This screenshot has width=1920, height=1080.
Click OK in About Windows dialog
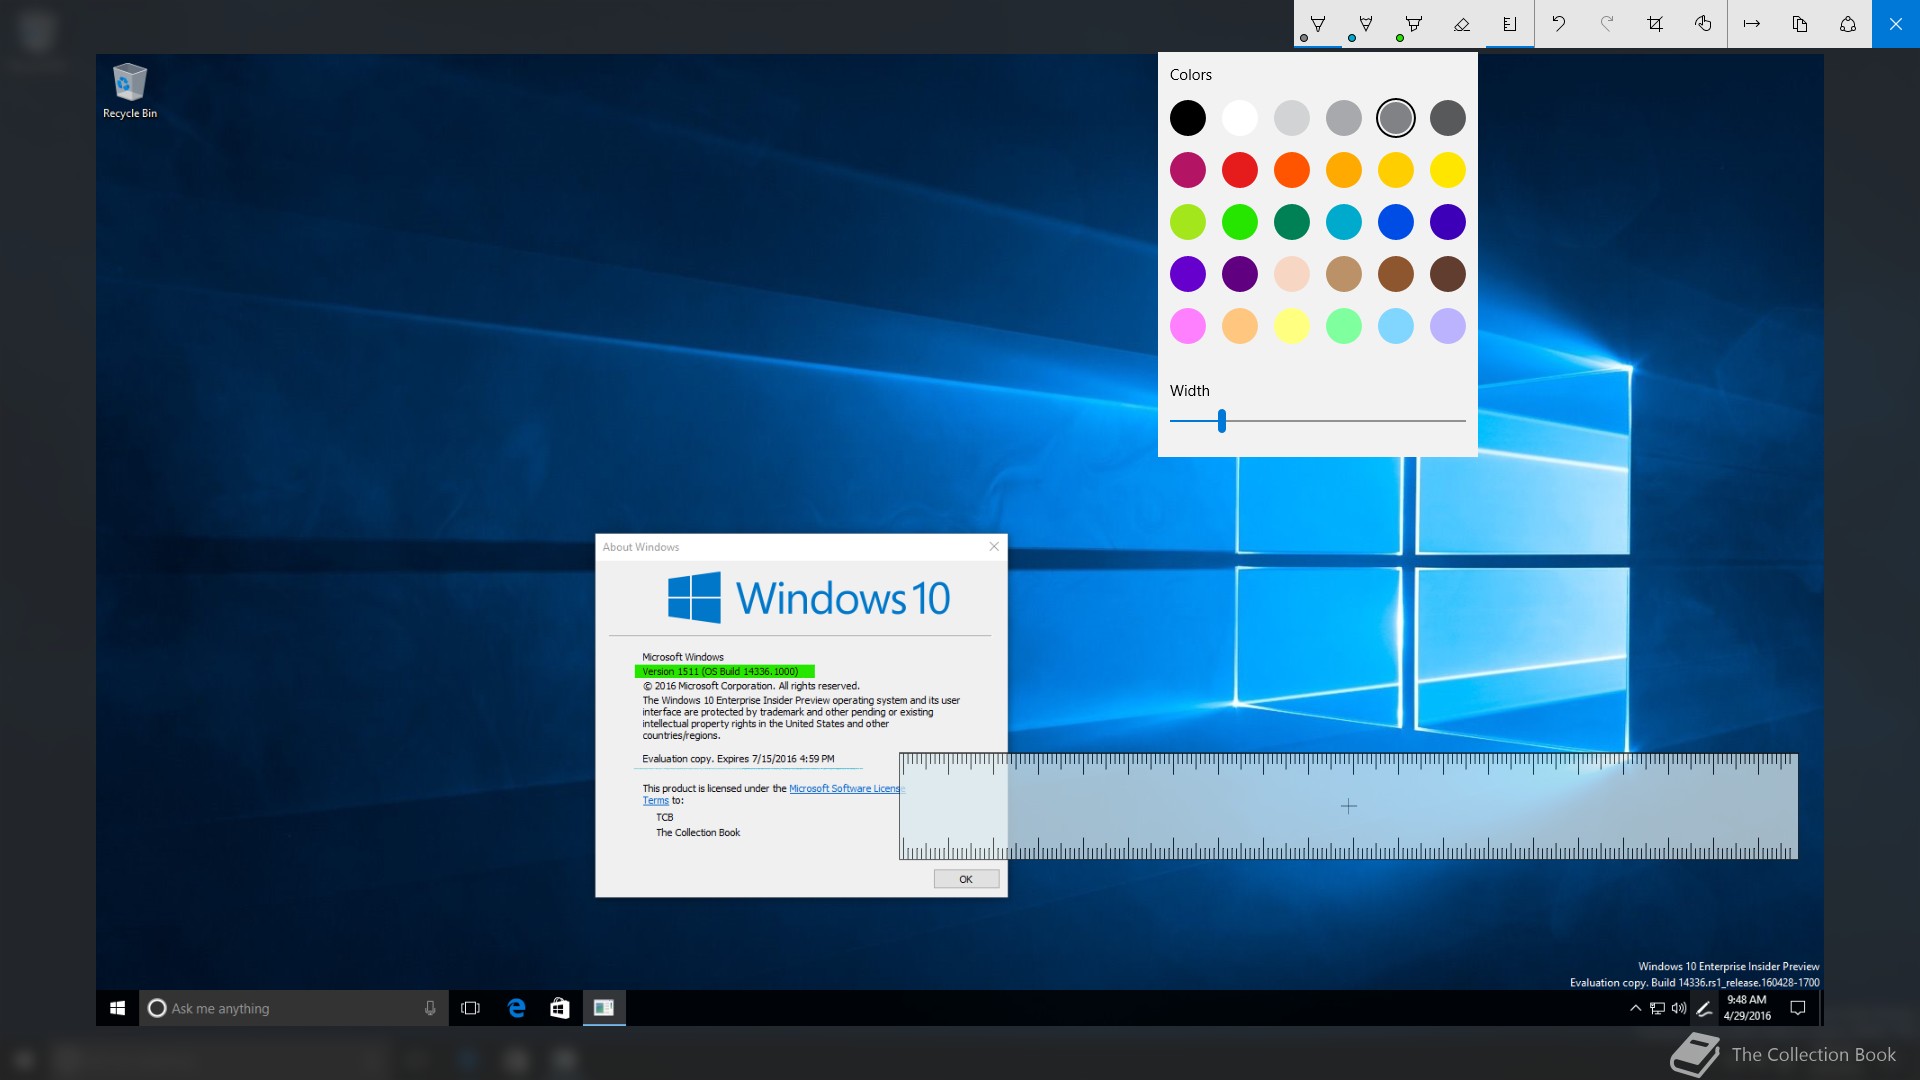coord(966,879)
